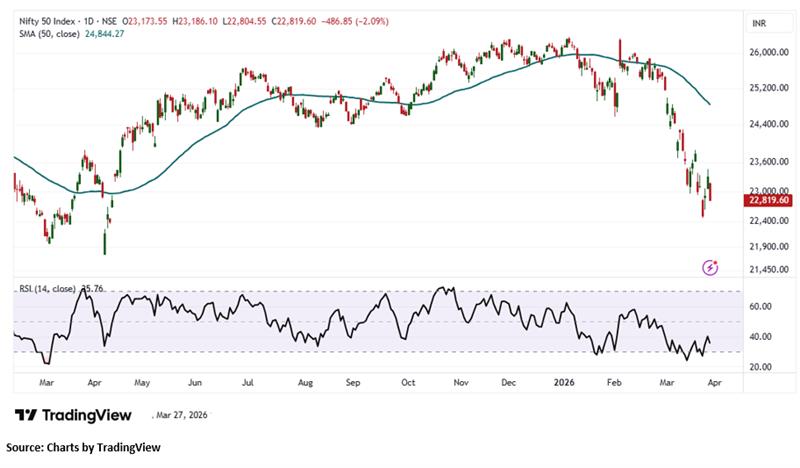The width and height of the screenshot is (800, 468).
Task: Click the TradingView logo
Action: 76,415
